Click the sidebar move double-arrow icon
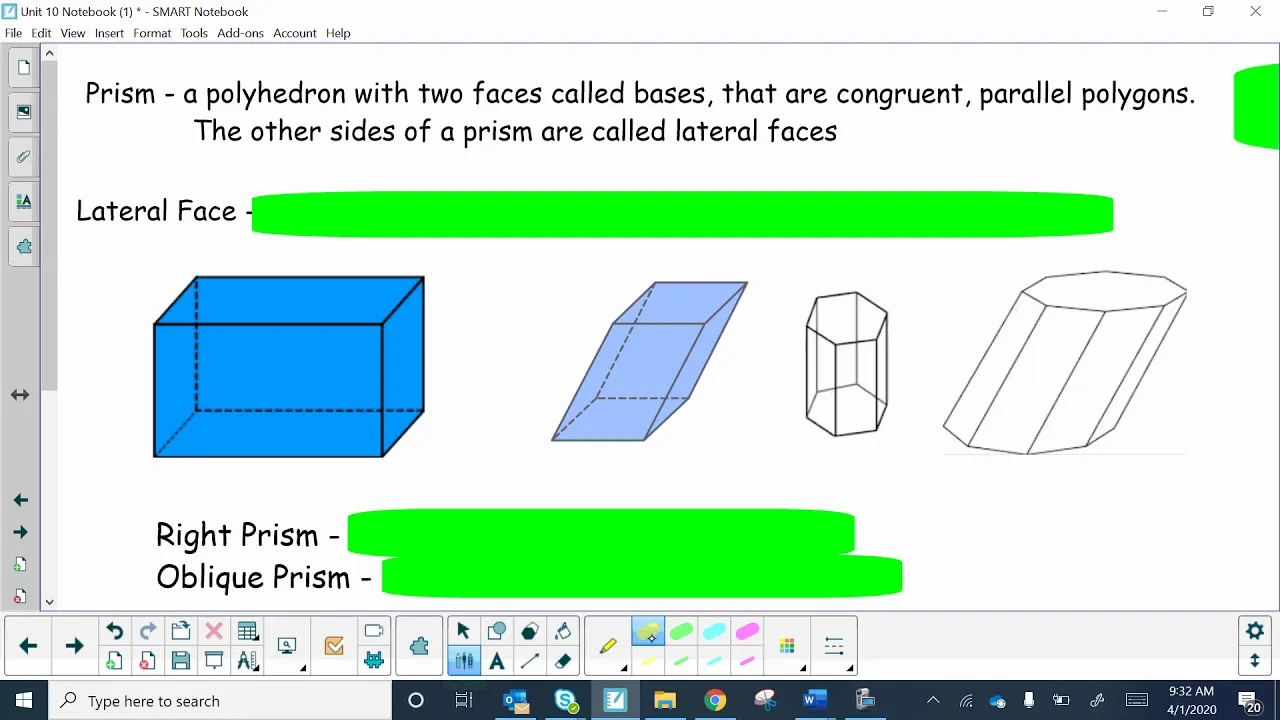1280x720 pixels. coord(20,395)
